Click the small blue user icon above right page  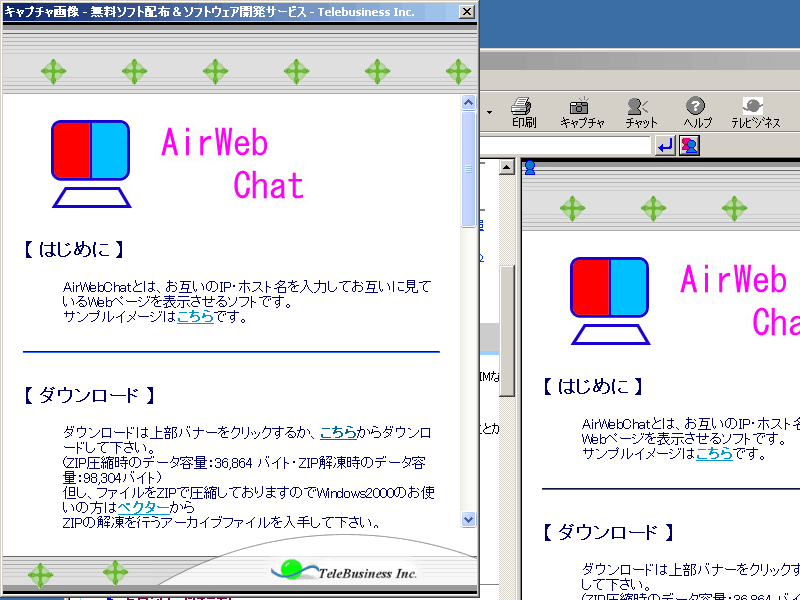click(x=530, y=167)
